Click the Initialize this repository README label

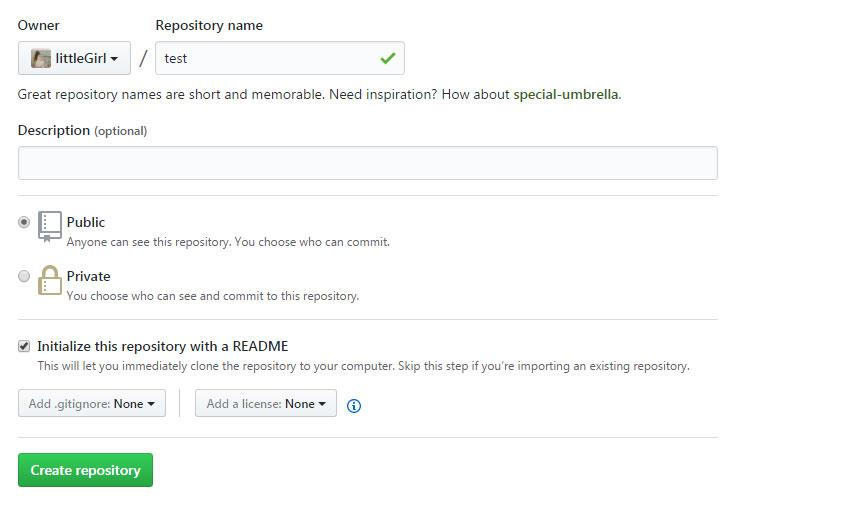point(162,346)
